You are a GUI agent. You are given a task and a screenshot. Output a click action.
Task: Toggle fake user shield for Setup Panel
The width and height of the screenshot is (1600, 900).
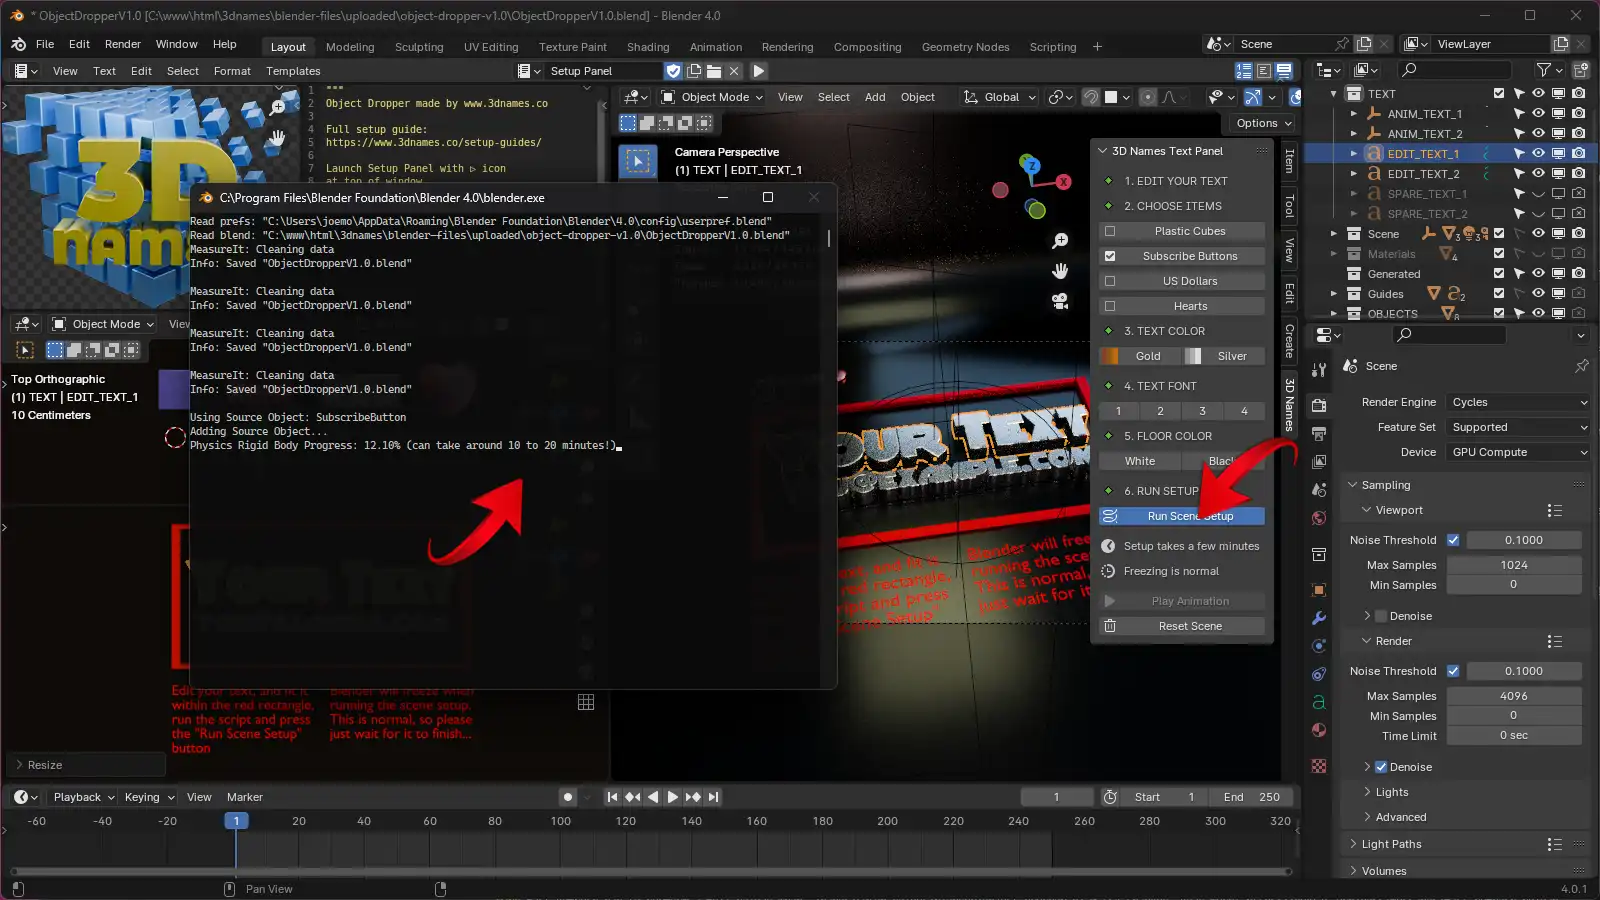pos(673,71)
